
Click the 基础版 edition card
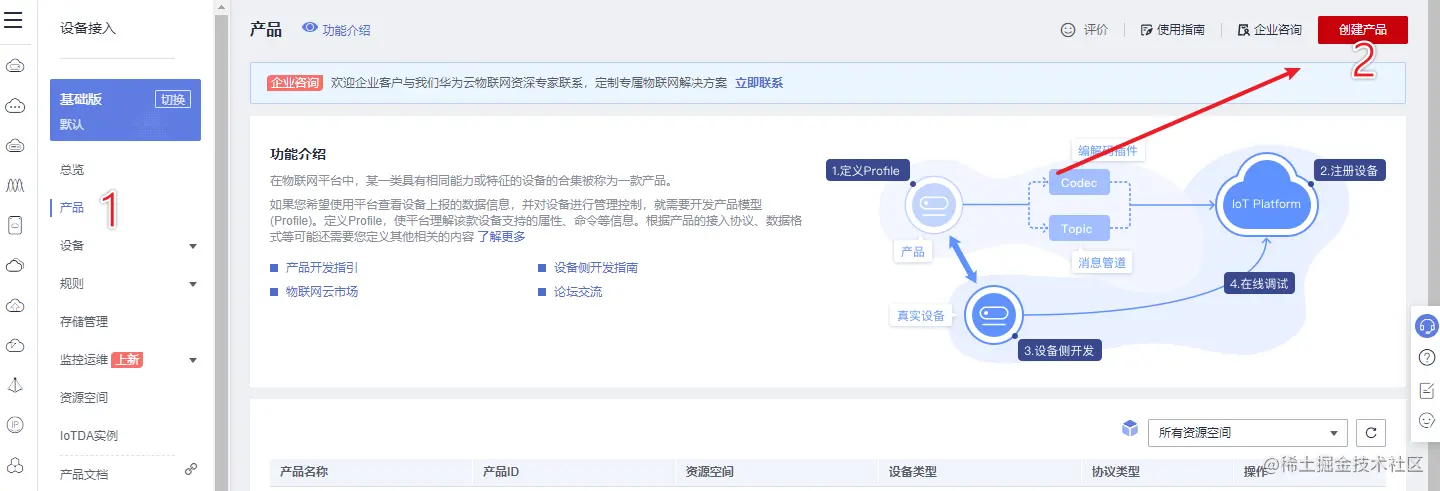click(125, 110)
